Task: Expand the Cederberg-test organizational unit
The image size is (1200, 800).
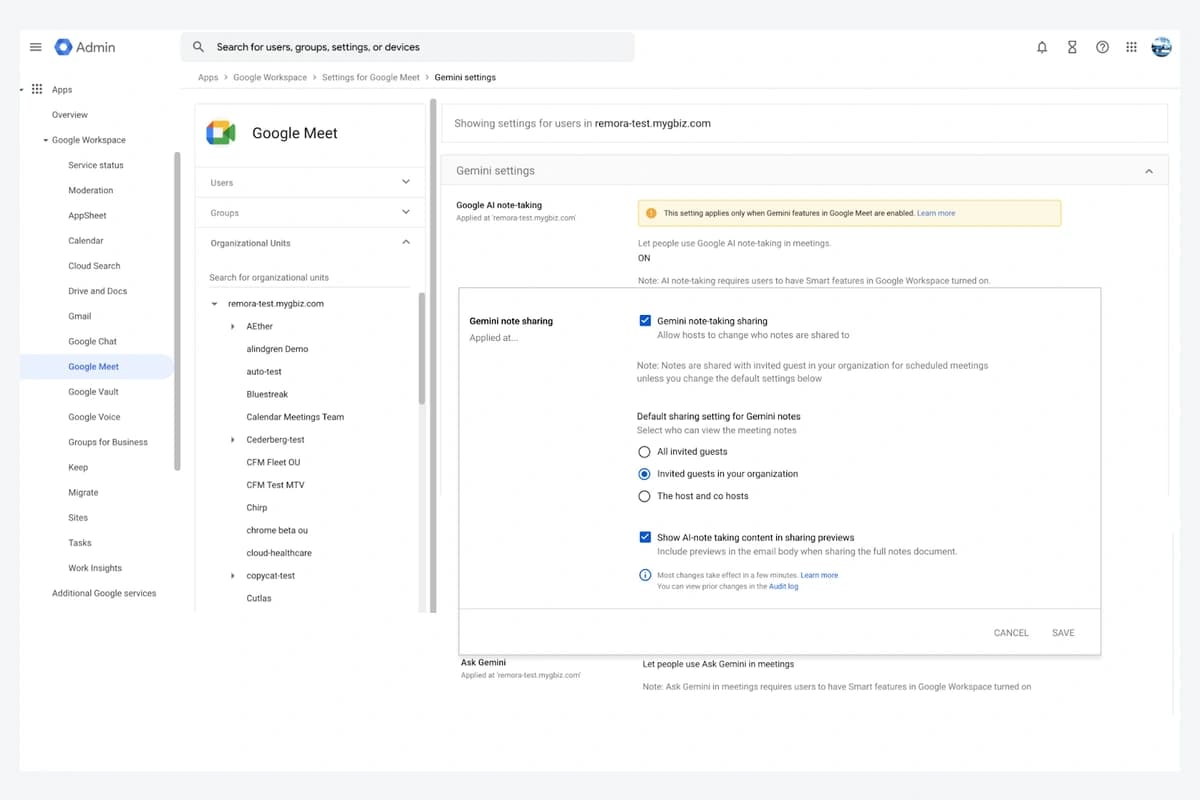Action: 233,440
